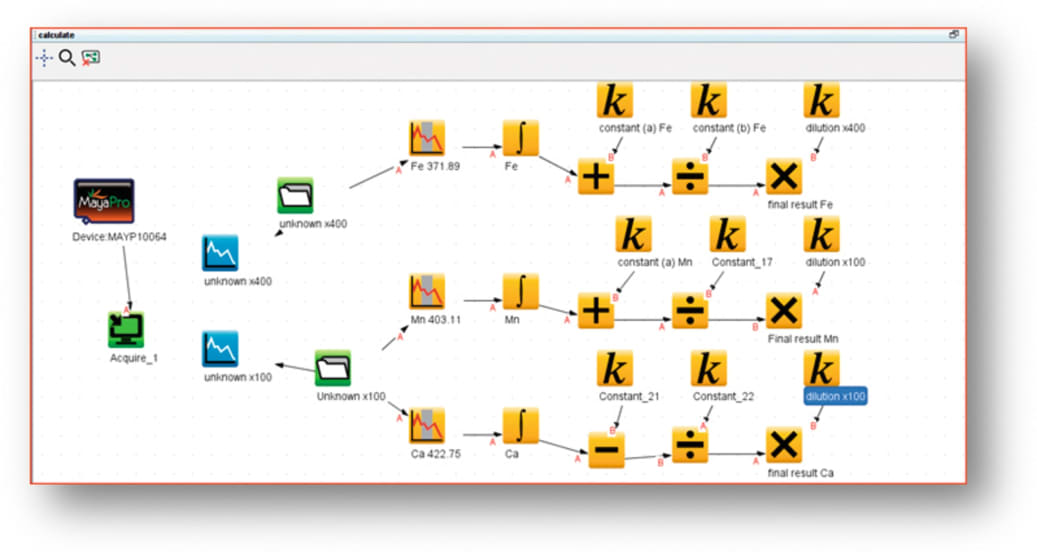Select the Ca 422.75 spectral range node

click(427, 426)
